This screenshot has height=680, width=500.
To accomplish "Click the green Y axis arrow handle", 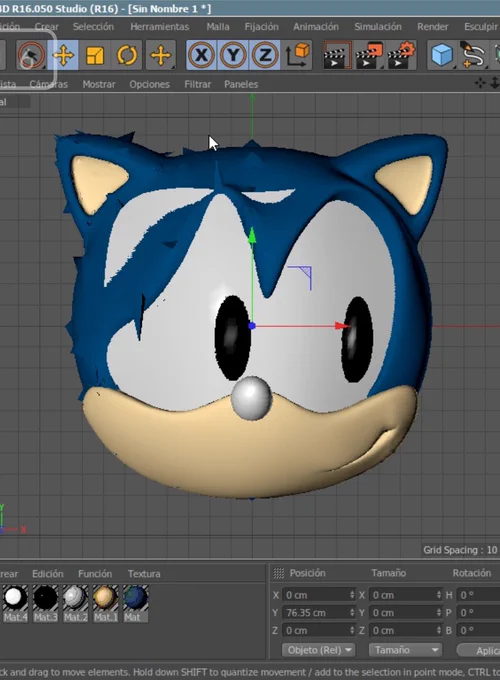I will (252, 236).
